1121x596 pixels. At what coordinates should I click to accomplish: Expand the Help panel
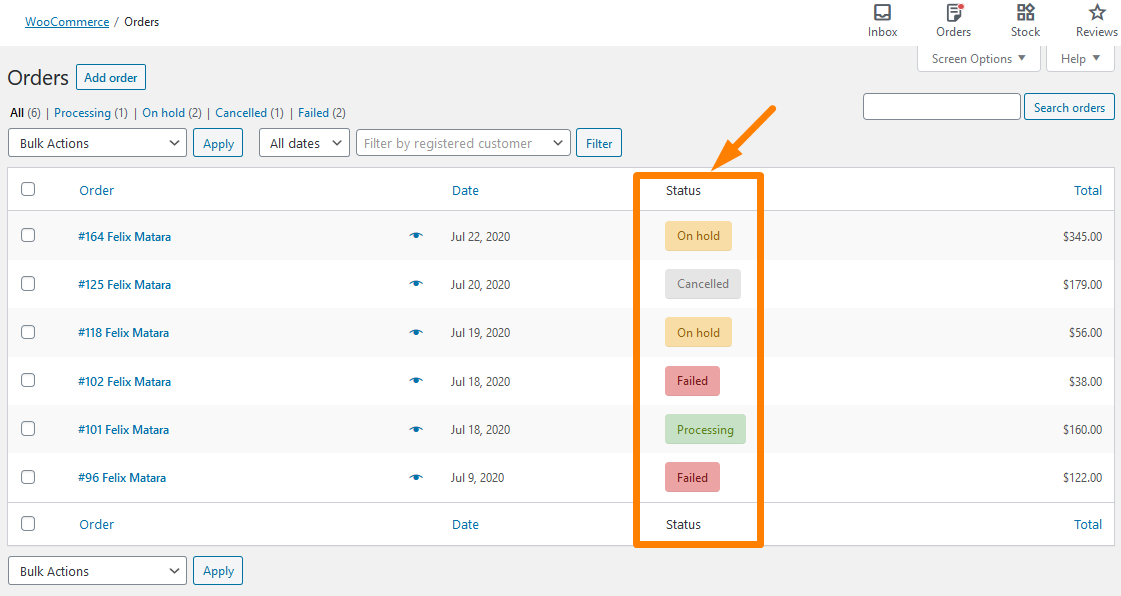[1080, 59]
